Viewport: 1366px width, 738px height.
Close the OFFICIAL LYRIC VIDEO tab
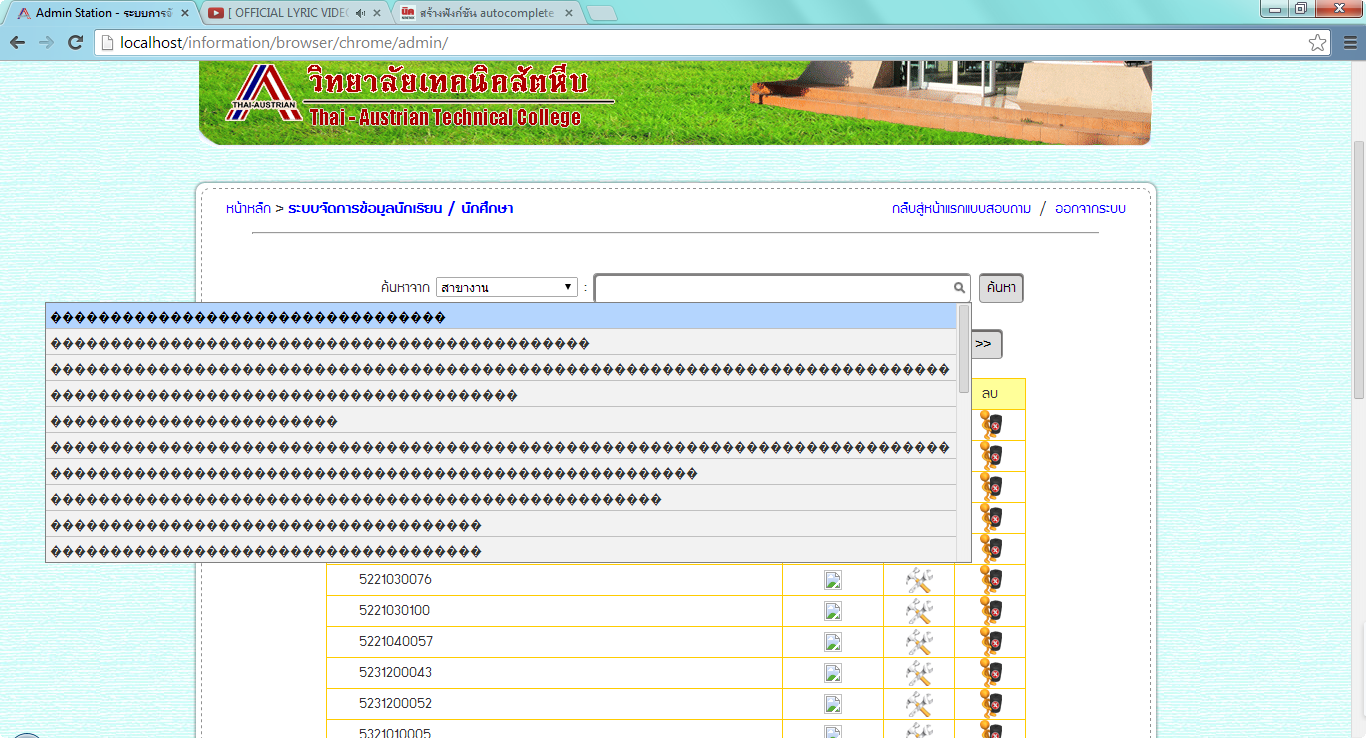(x=377, y=13)
